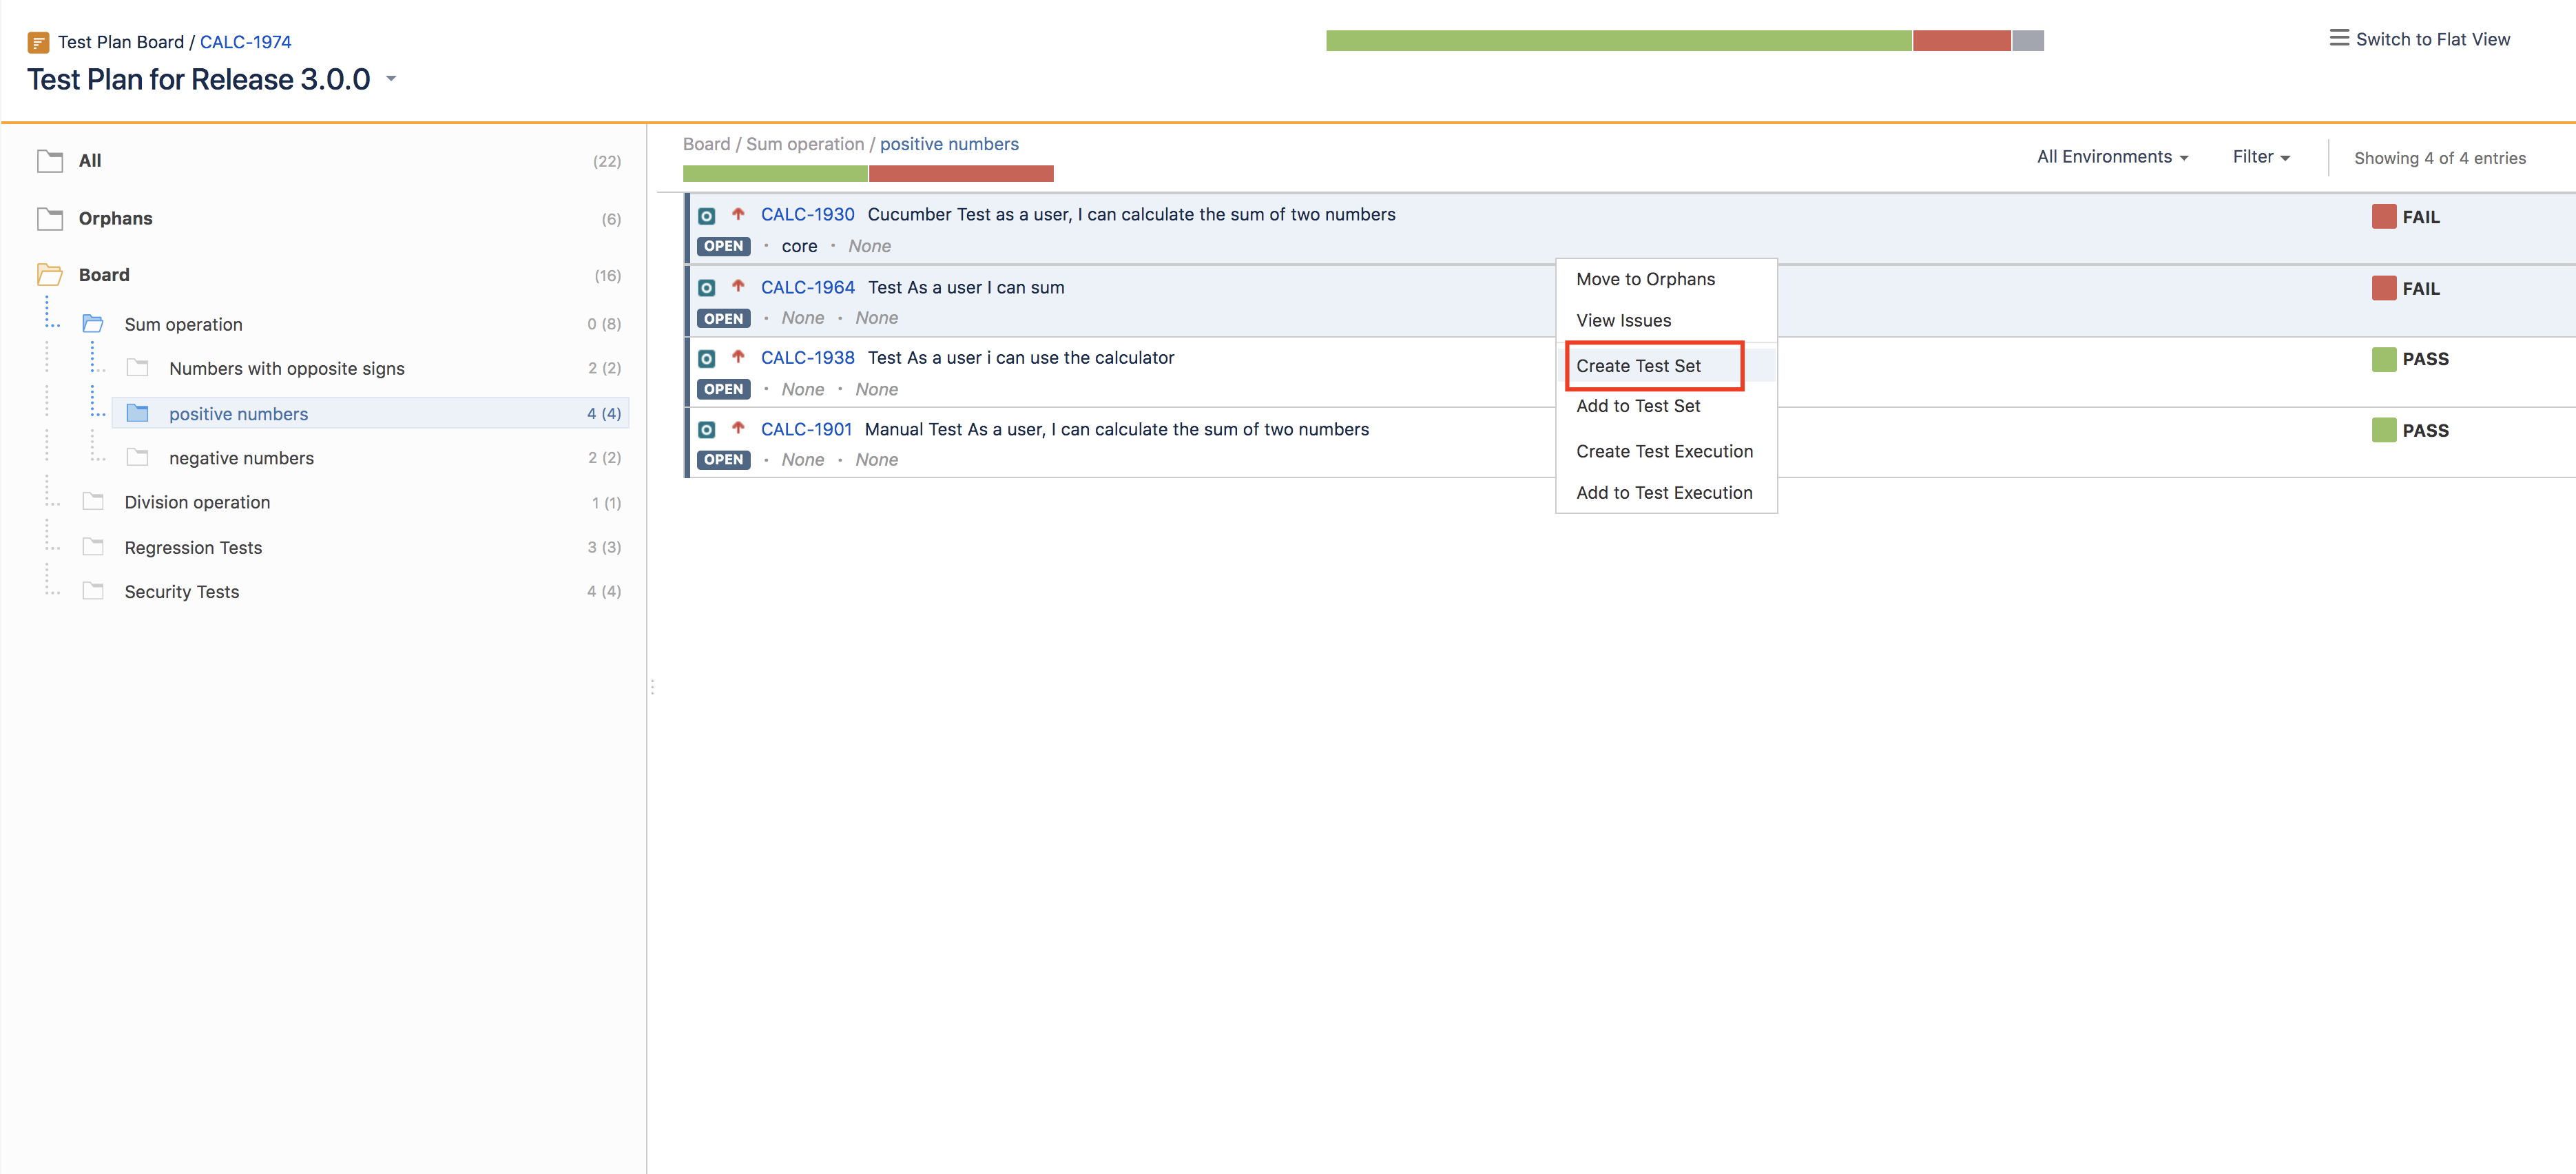Click the overall green passed progress segment
Image resolution: width=2576 pixels, height=1174 pixels.
[1618, 41]
